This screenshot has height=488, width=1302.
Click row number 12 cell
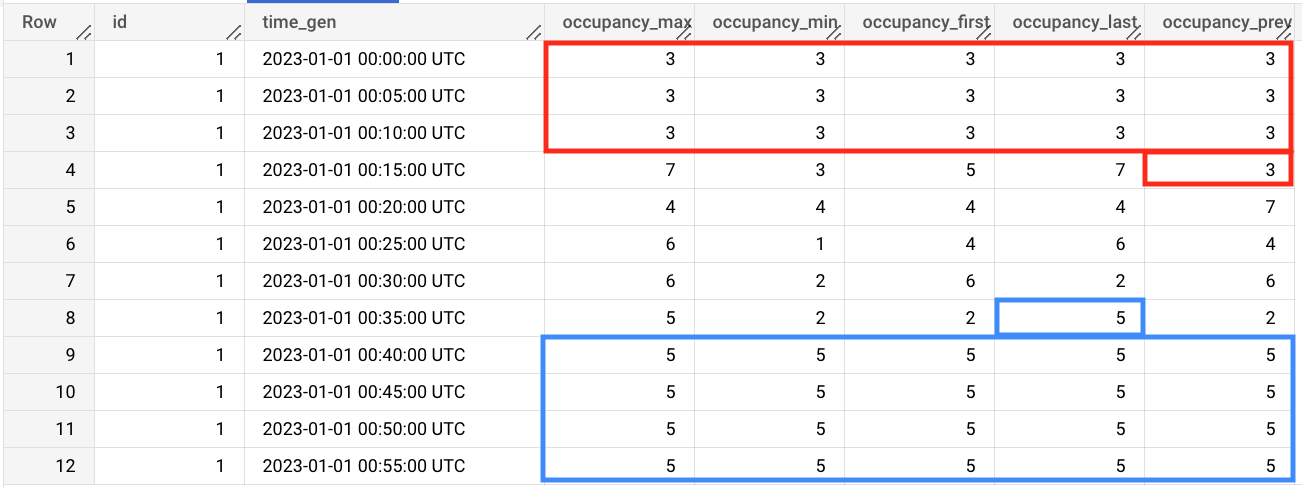point(66,466)
